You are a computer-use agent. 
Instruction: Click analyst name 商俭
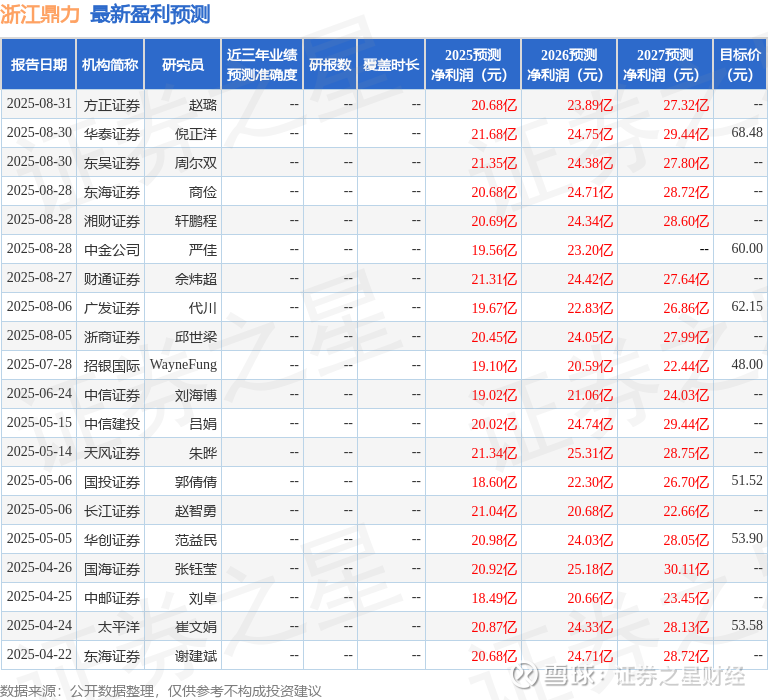point(203,192)
